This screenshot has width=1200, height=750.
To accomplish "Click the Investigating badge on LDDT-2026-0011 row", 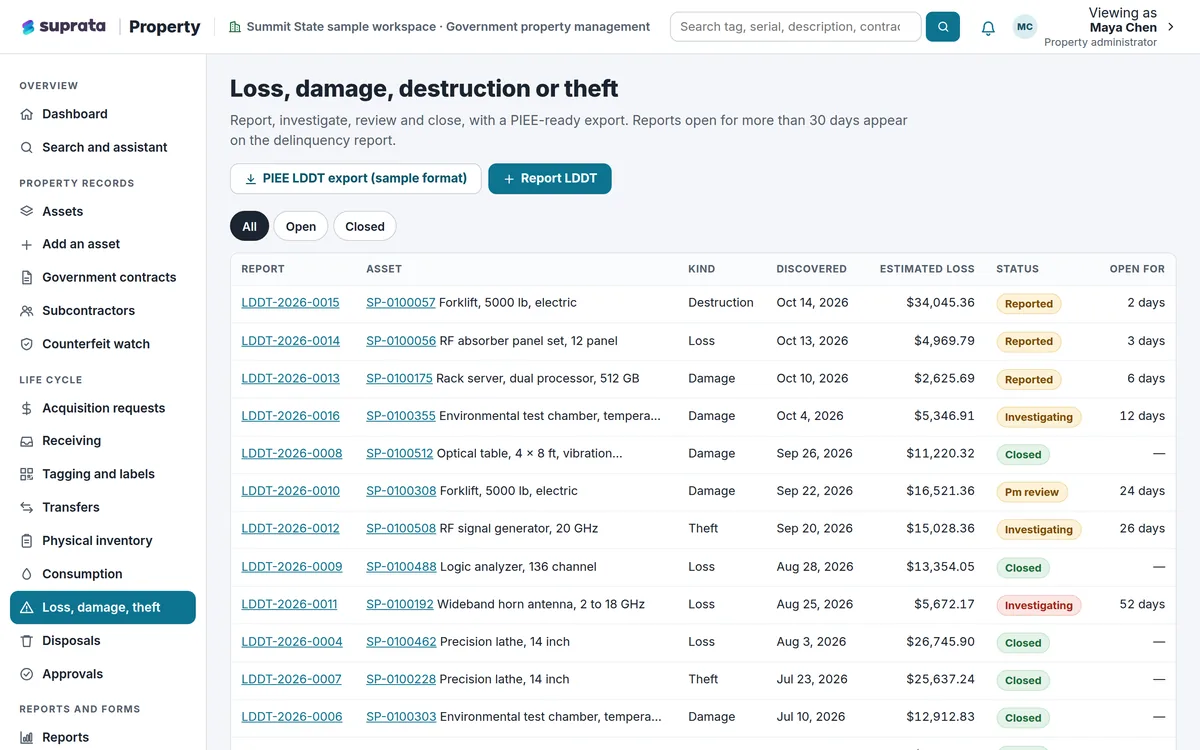I will click(1039, 605).
